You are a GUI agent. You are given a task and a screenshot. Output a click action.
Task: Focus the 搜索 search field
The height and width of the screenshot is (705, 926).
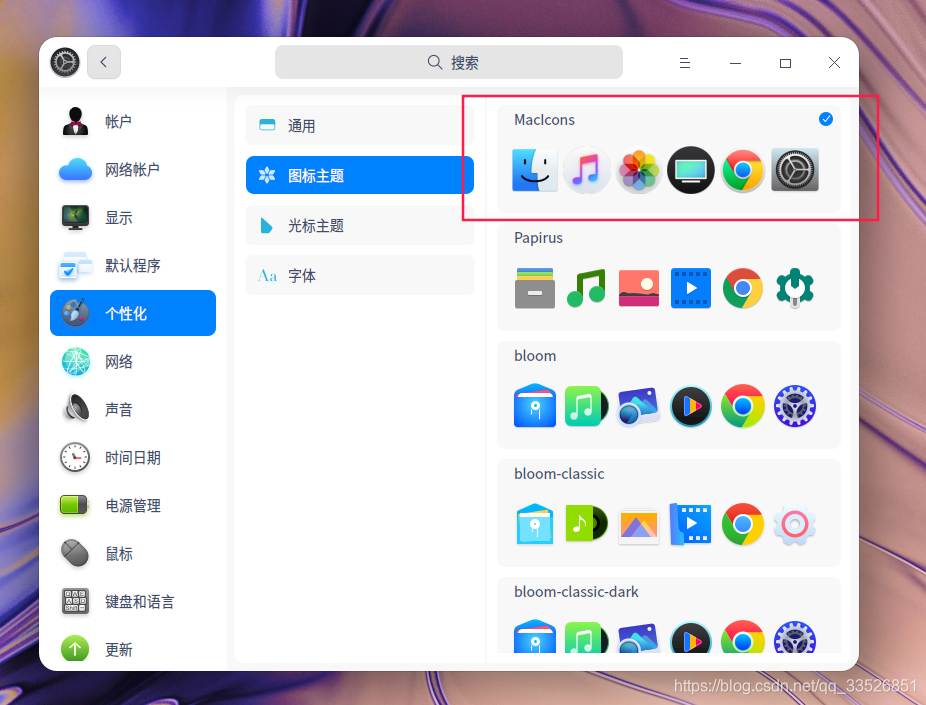pyautogui.click(x=449, y=62)
